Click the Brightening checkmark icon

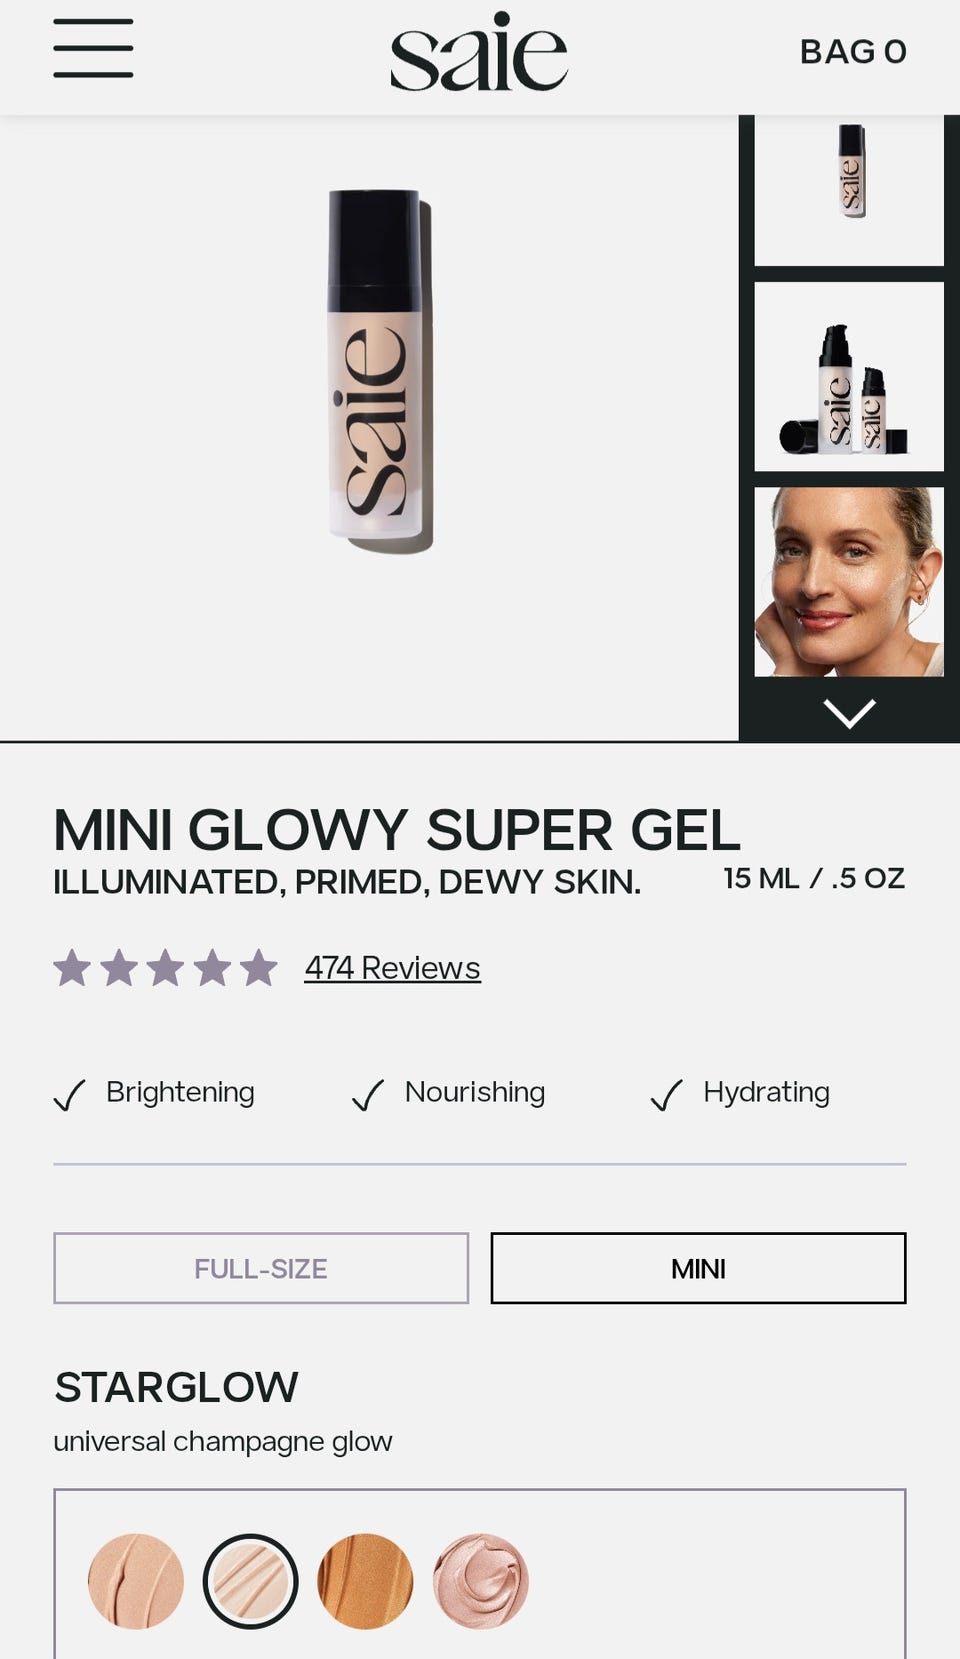click(x=69, y=1095)
